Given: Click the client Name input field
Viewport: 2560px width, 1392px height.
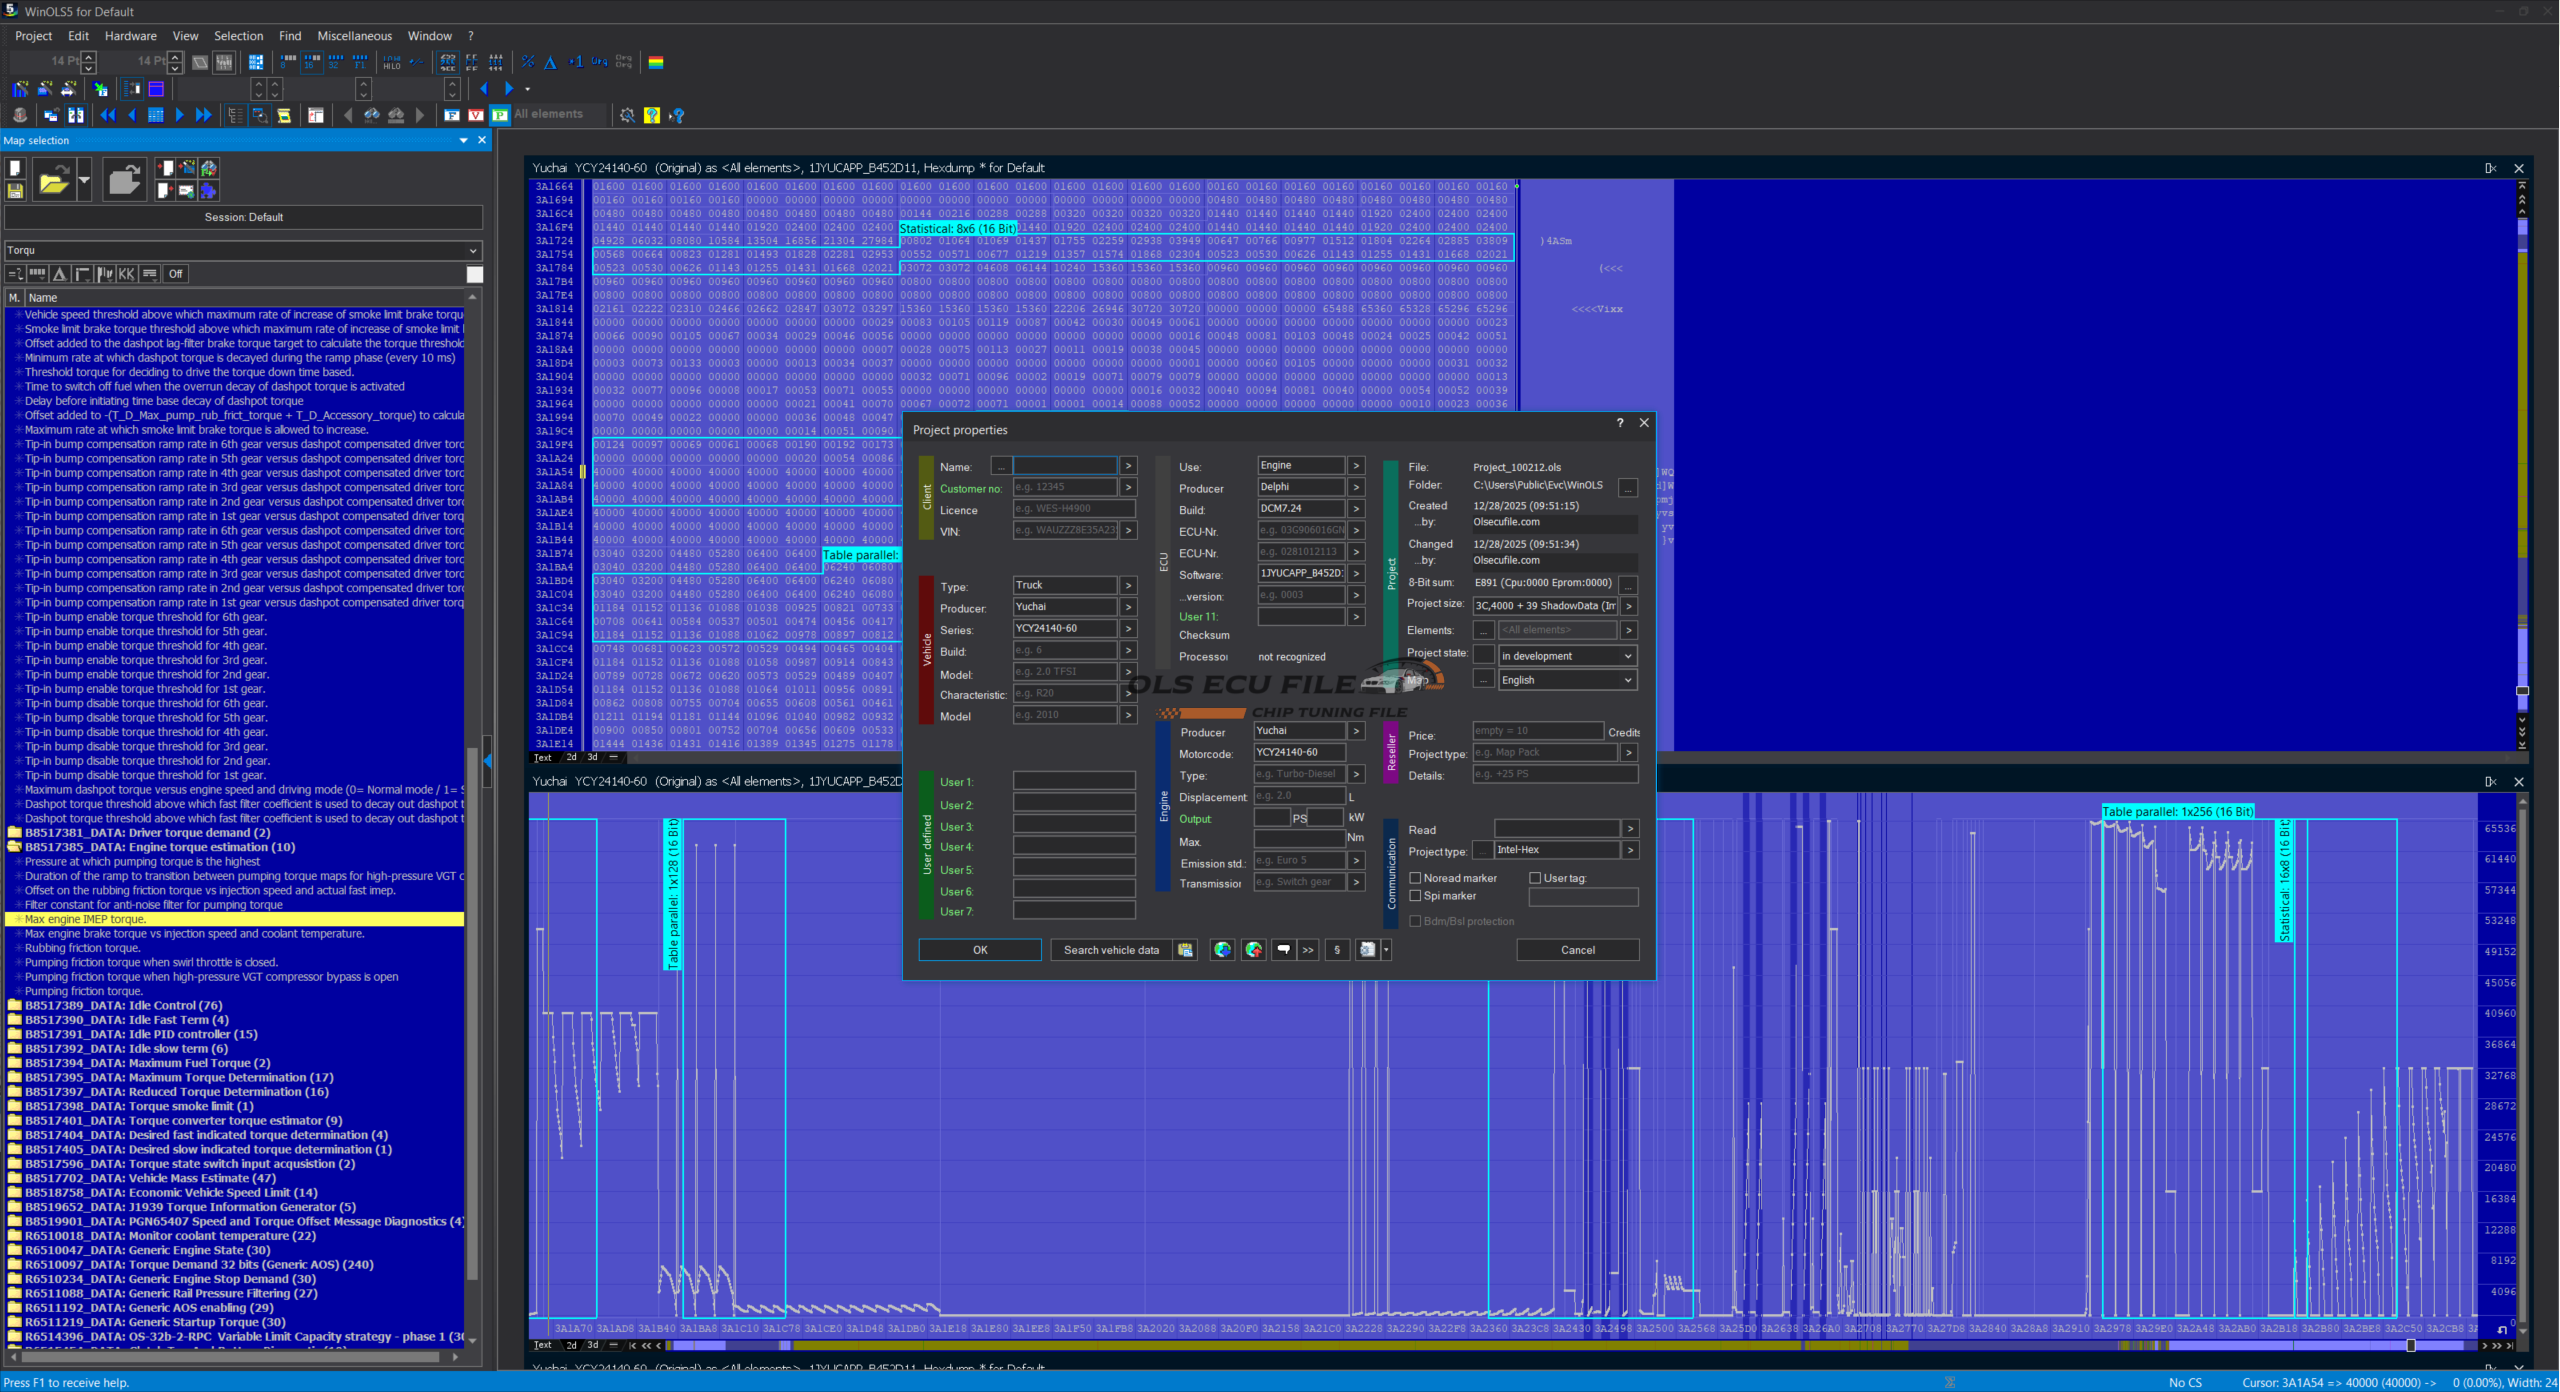Looking at the screenshot, I should pos(1064,466).
